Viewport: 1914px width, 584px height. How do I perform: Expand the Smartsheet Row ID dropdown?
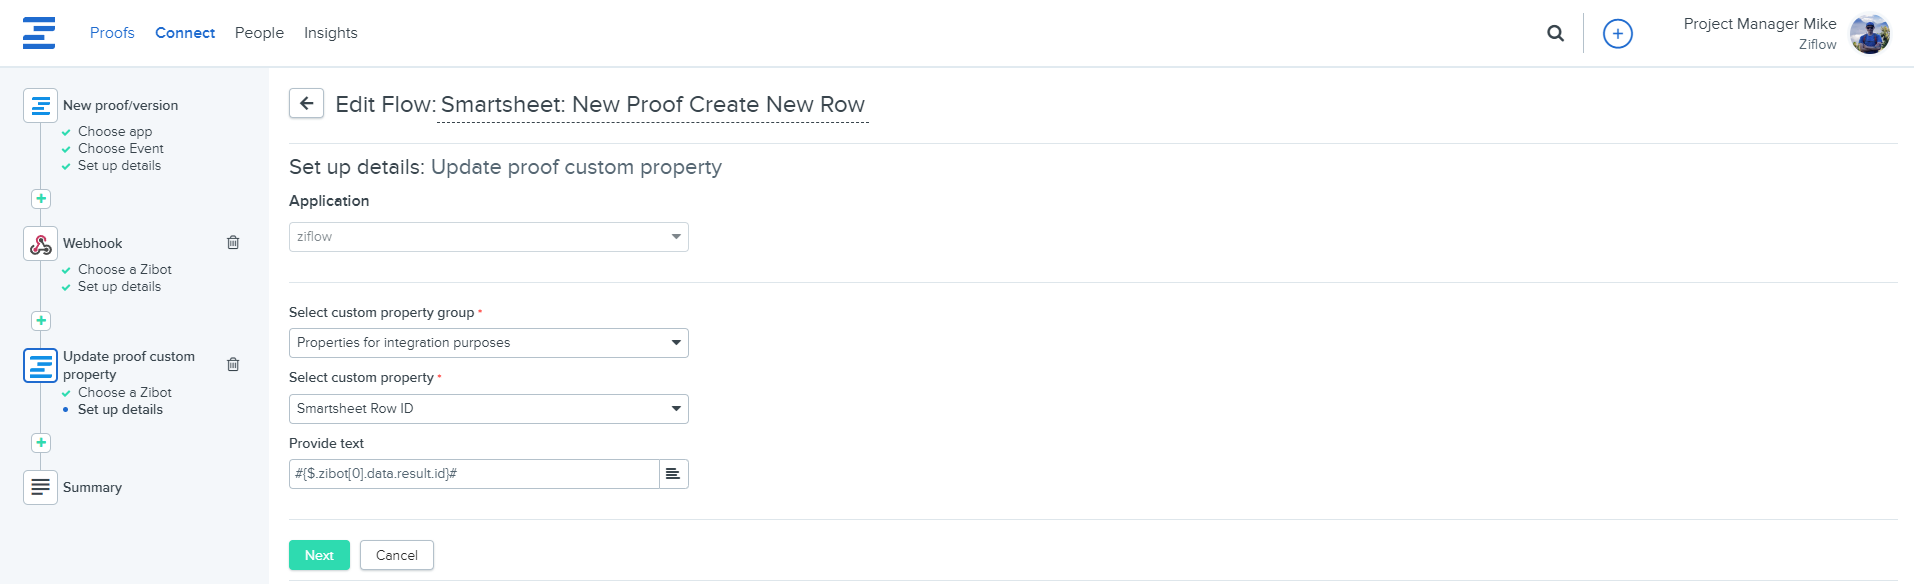488,409
